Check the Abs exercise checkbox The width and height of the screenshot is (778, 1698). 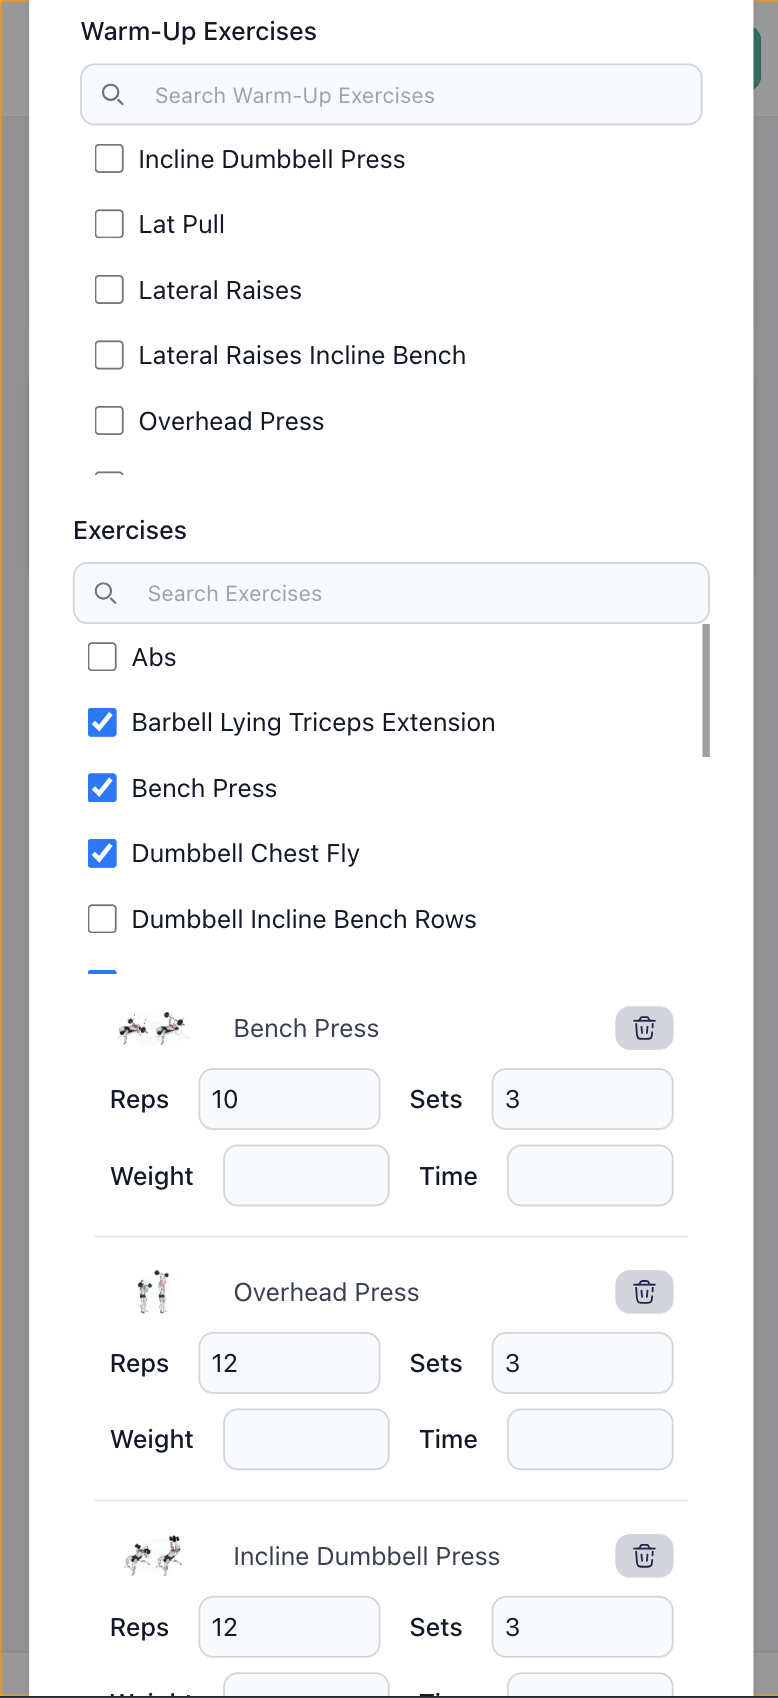point(102,657)
